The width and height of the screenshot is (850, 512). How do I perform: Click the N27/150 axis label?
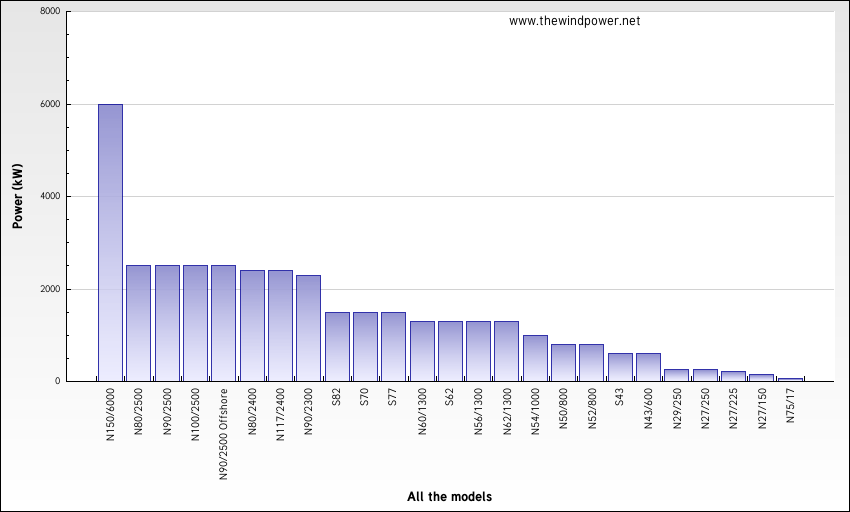click(762, 408)
